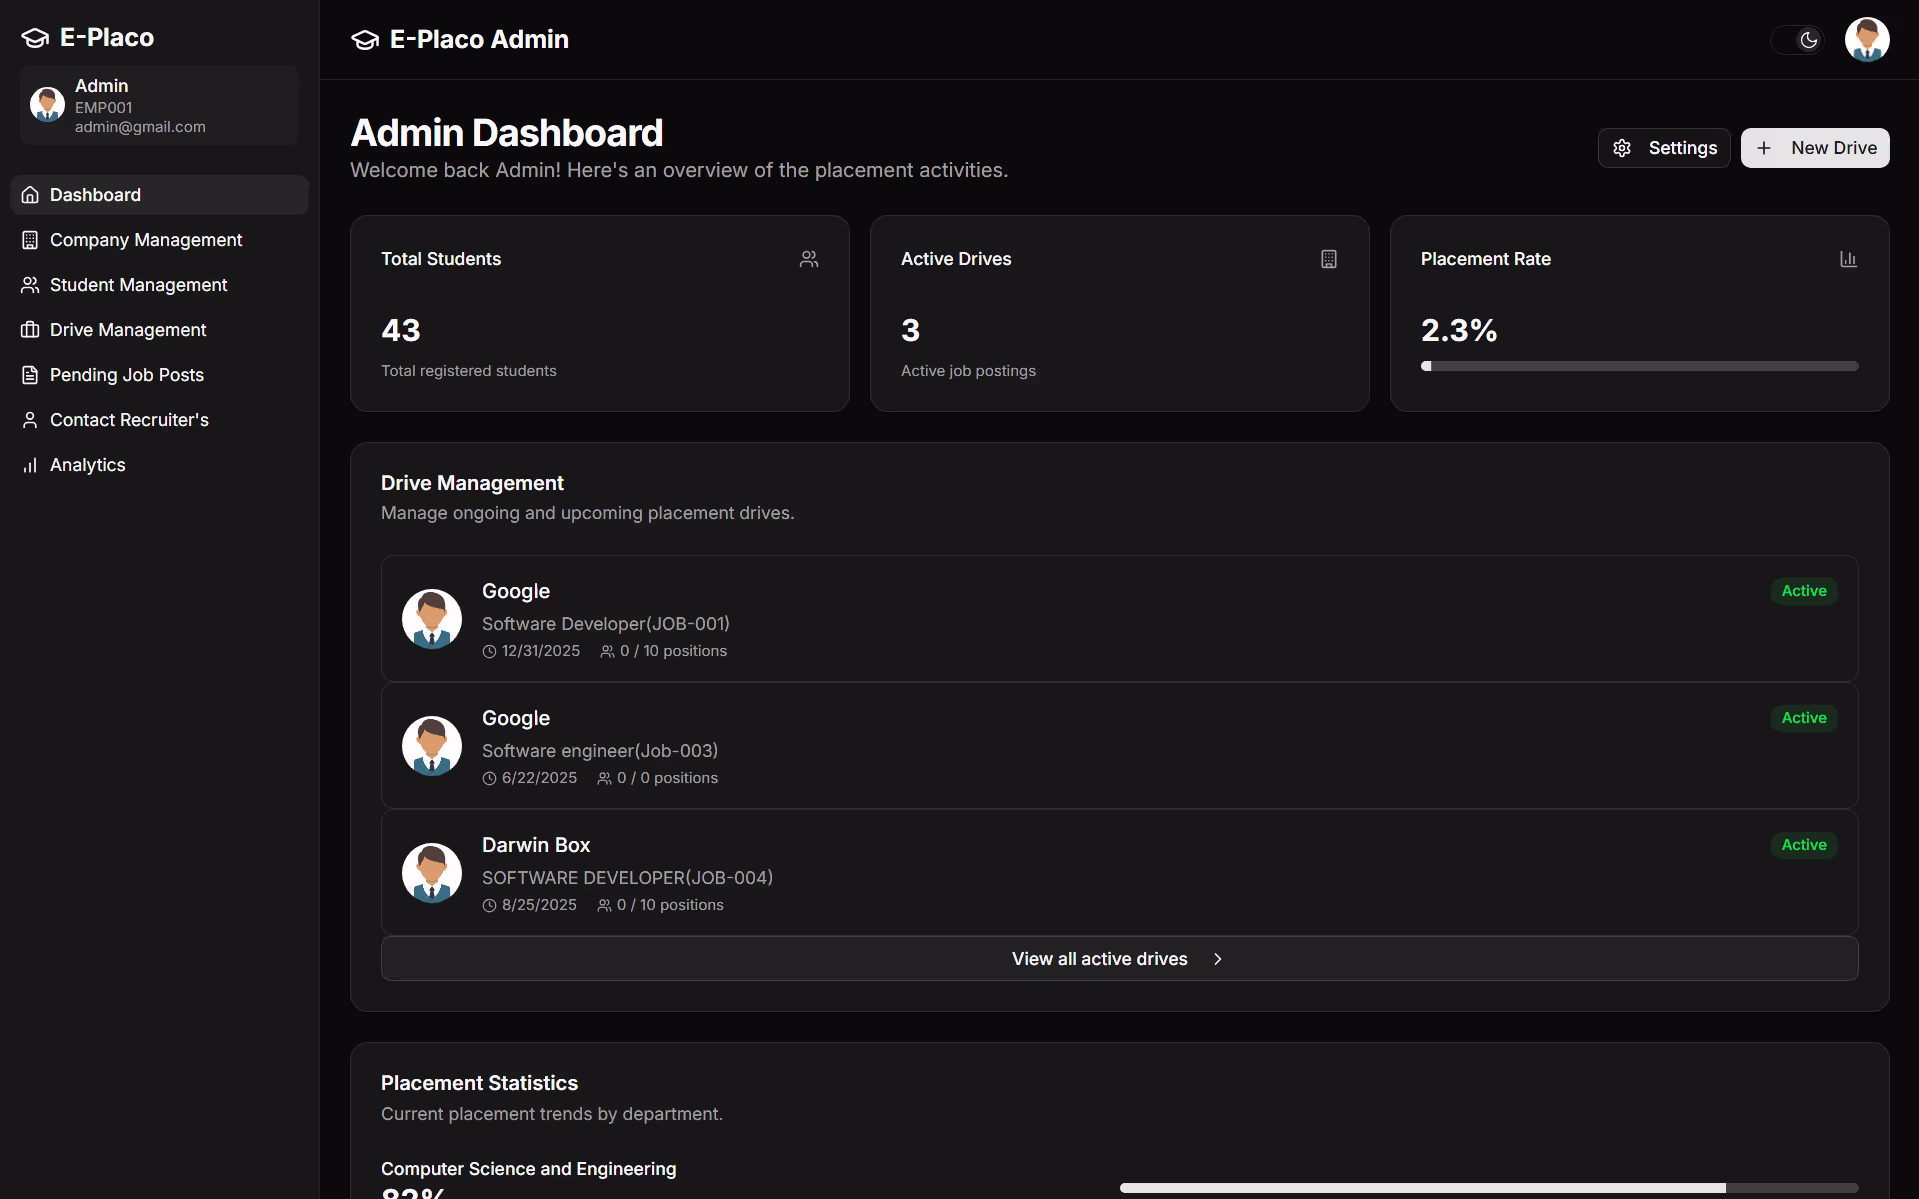This screenshot has height=1199, width=1919.
Task: Click the Analytics bar chart icon
Action: coord(30,465)
